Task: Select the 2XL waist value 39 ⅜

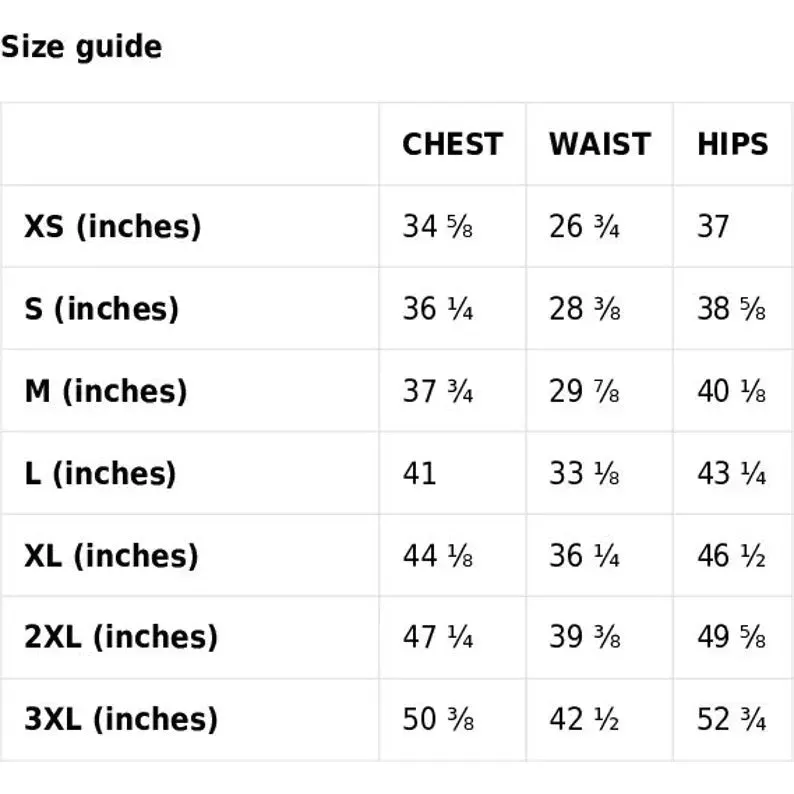Action: pos(584,637)
